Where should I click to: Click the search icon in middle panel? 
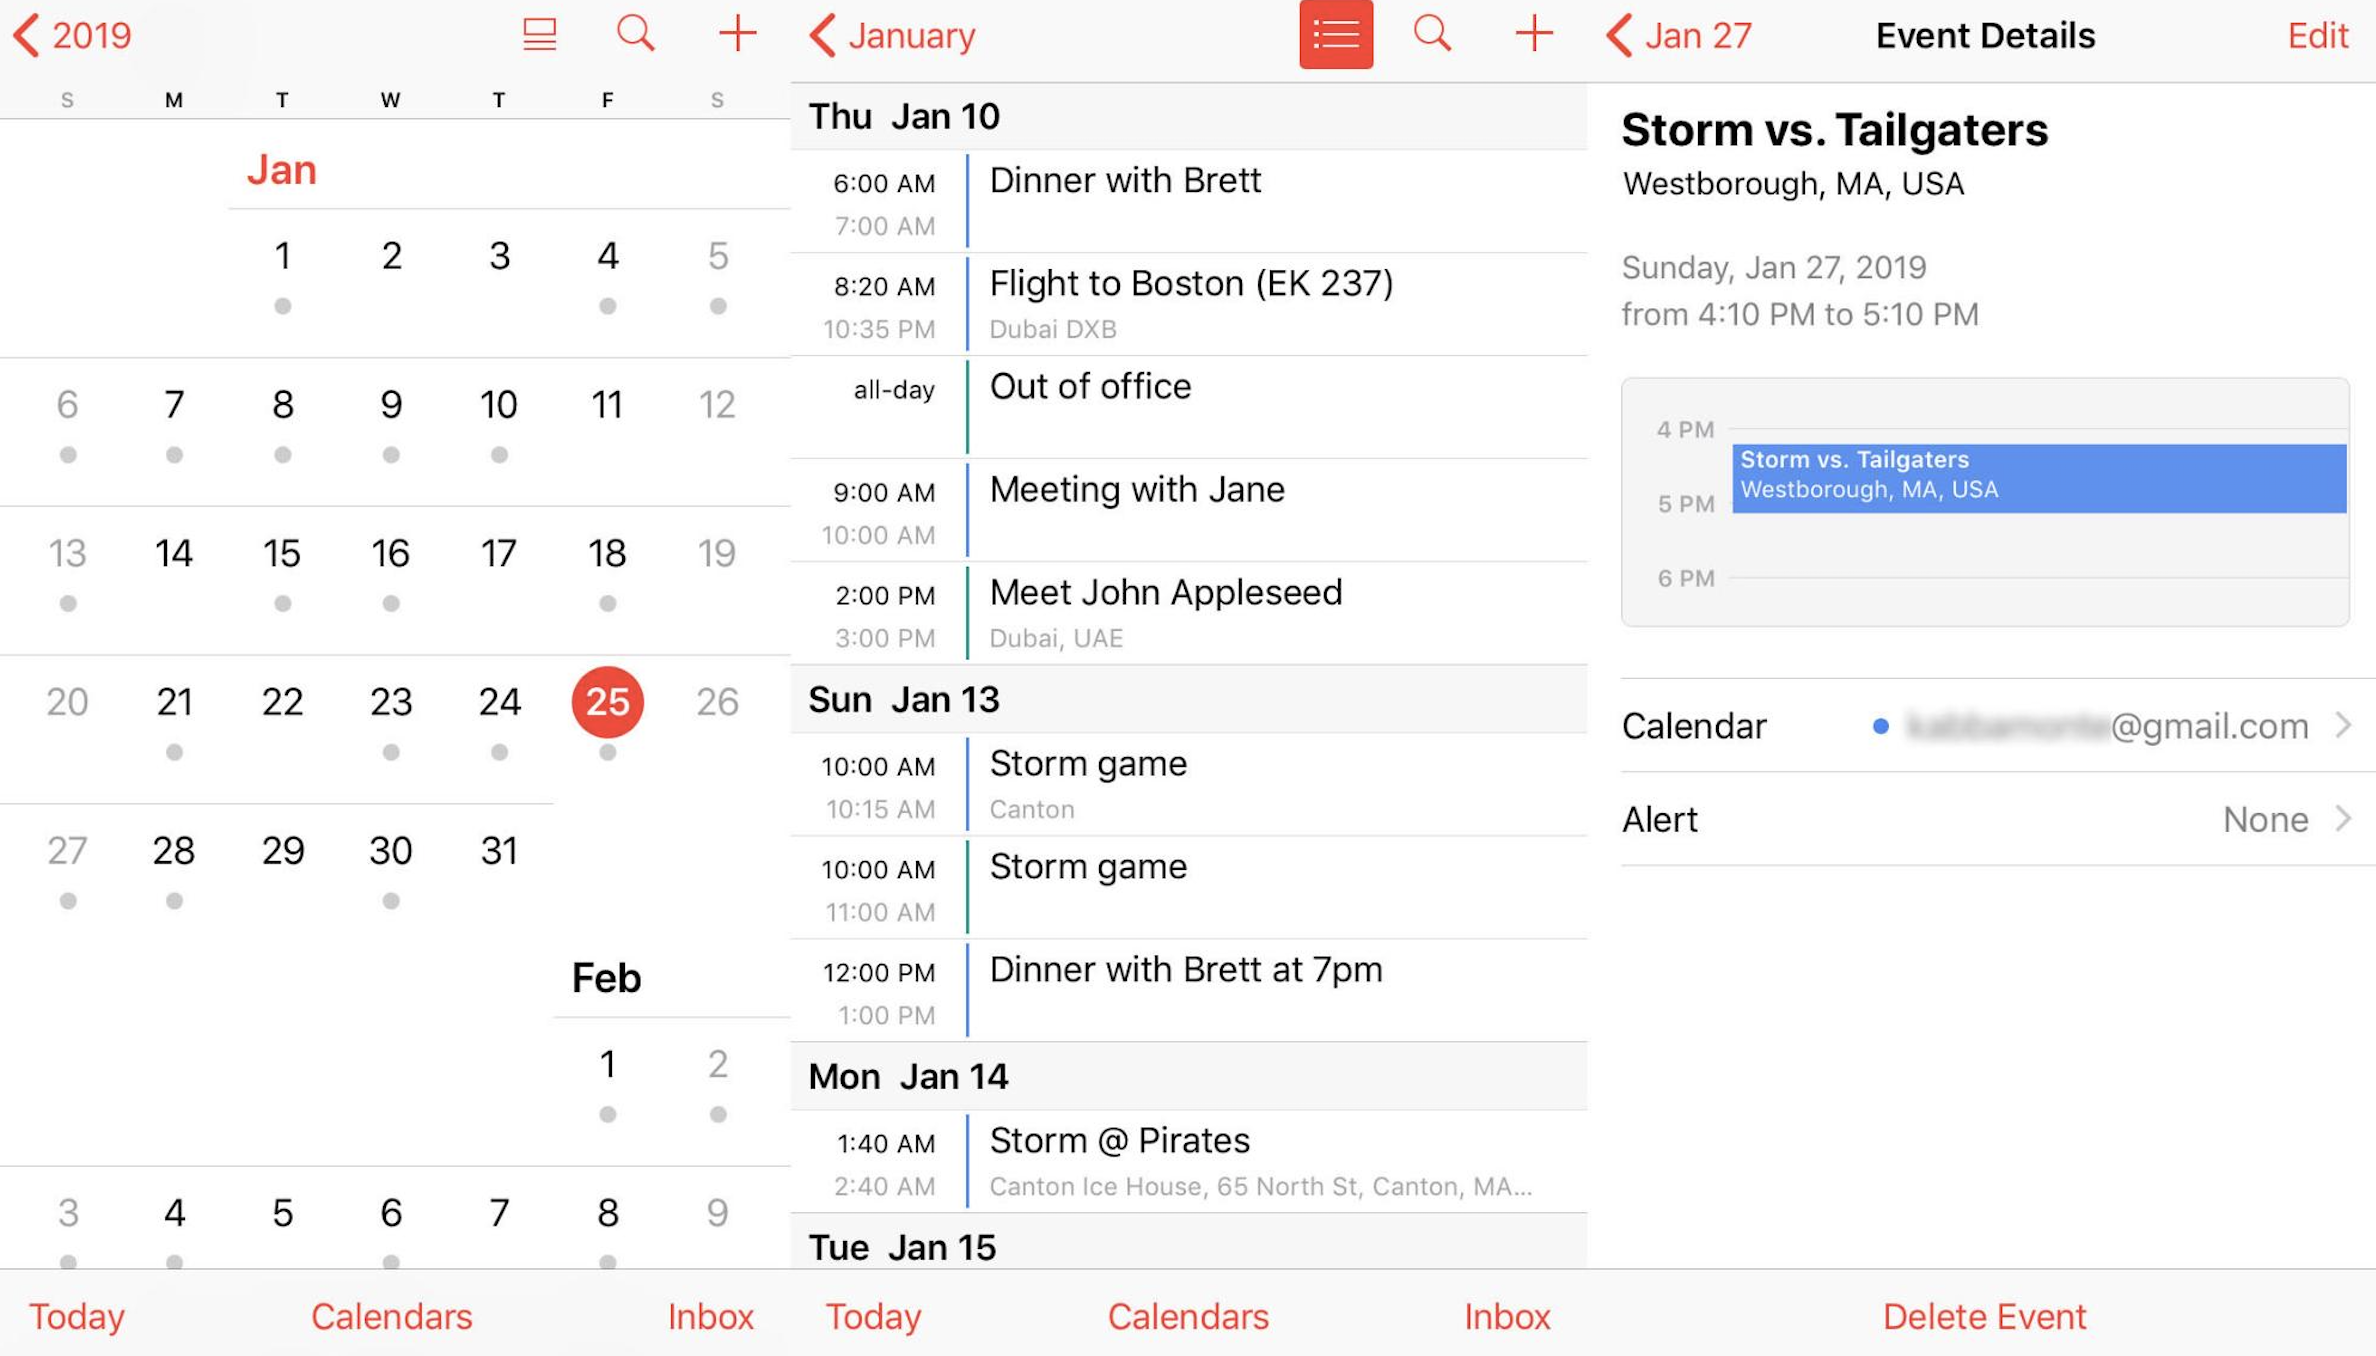[1433, 36]
